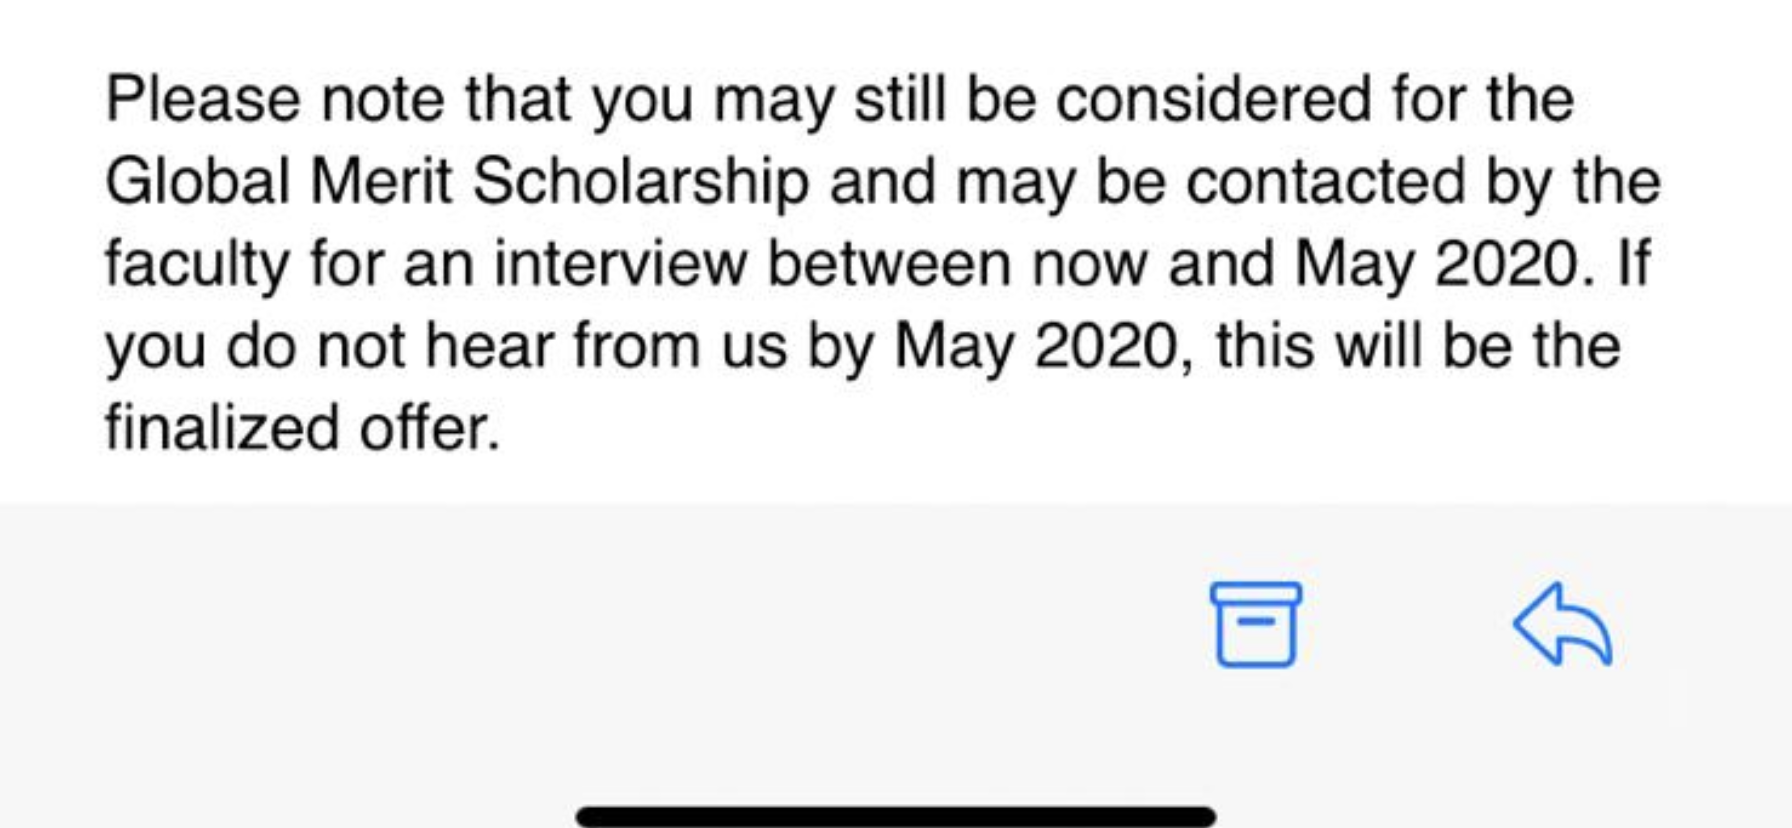Click "2020," followed by a comma
This screenshot has height=828, width=1792.
point(1114,347)
